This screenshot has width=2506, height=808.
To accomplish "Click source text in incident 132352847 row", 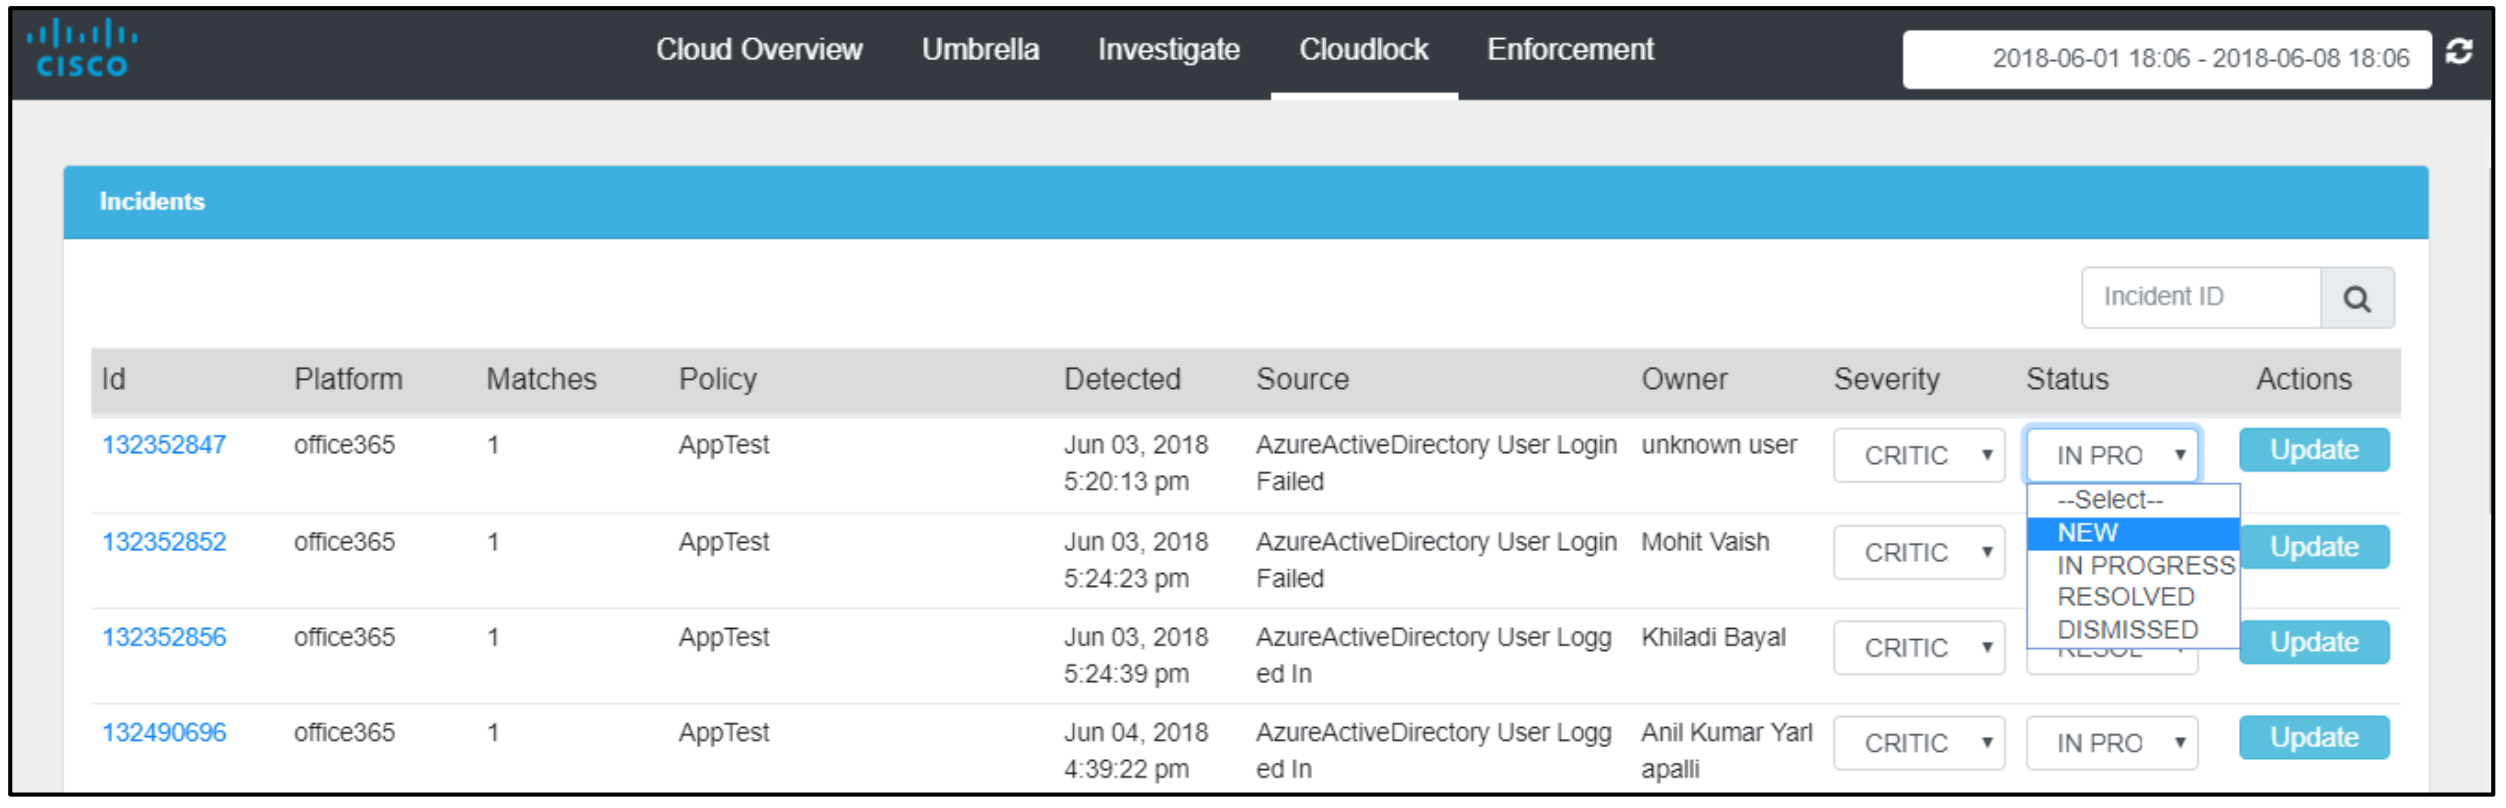I will (1436, 463).
